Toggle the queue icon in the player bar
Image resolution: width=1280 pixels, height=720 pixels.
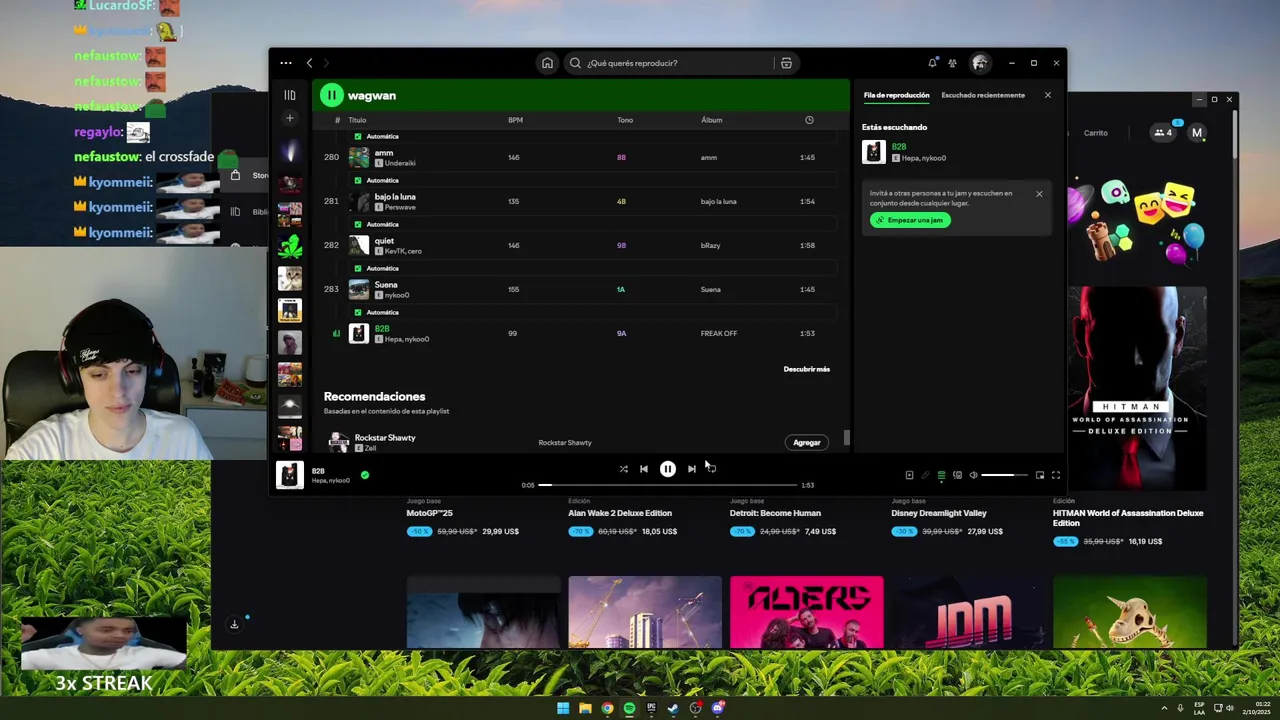[x=941, y=475]
